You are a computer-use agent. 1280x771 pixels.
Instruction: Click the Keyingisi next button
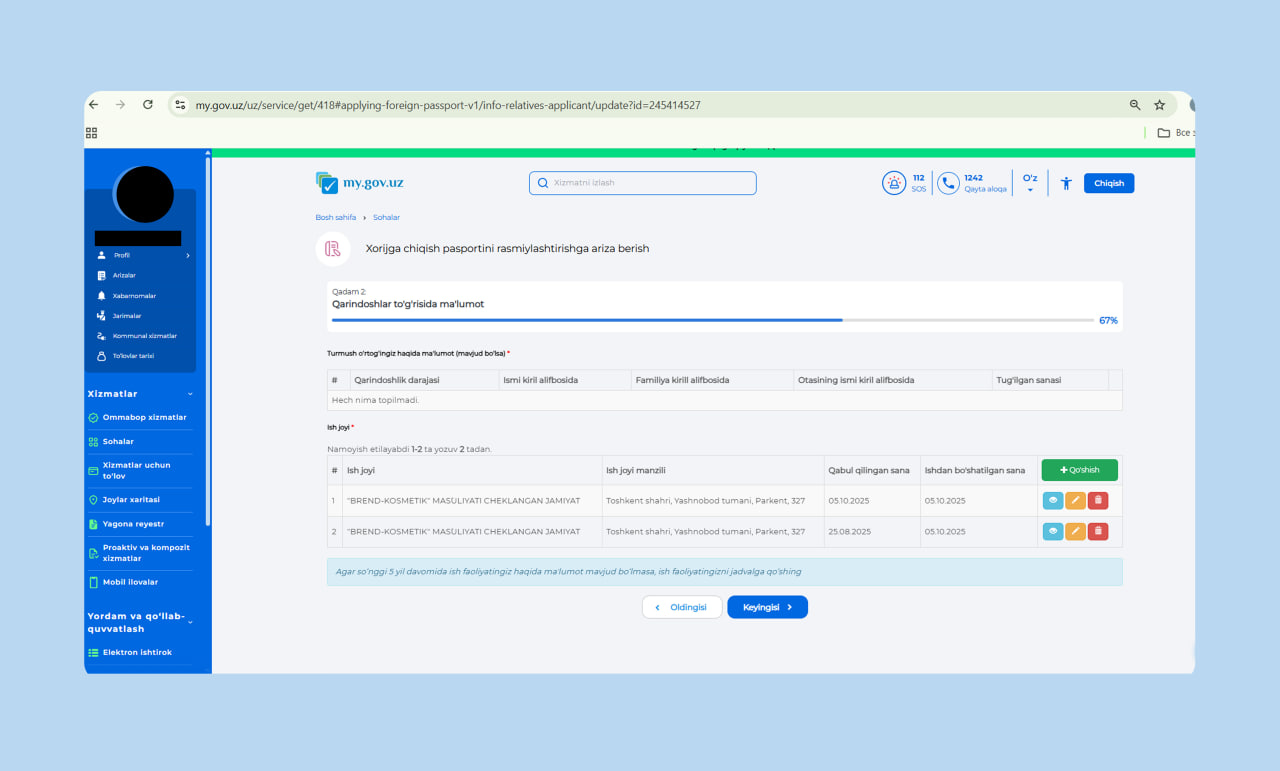[x=767, y=607]
